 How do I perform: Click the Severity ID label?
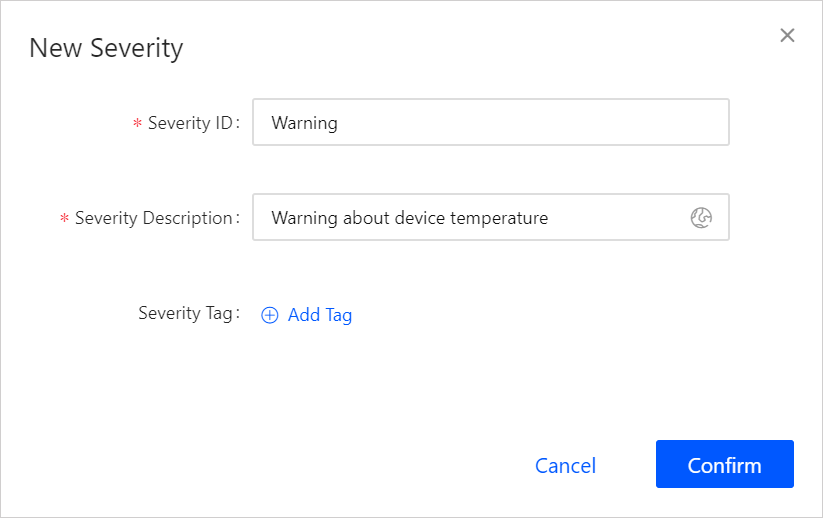(190, 123)
